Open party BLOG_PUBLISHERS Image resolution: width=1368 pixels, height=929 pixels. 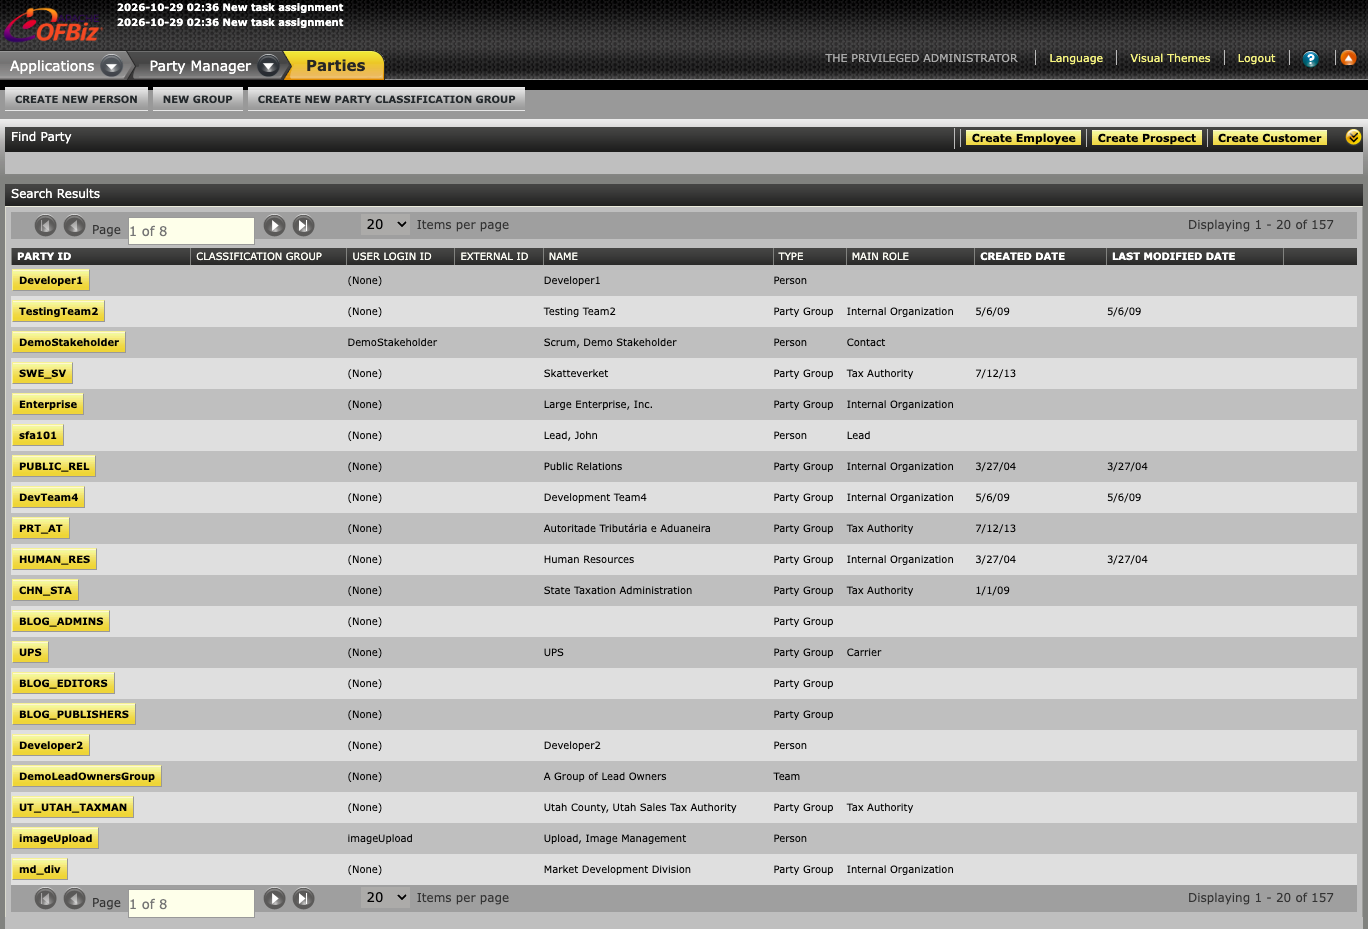74,715
